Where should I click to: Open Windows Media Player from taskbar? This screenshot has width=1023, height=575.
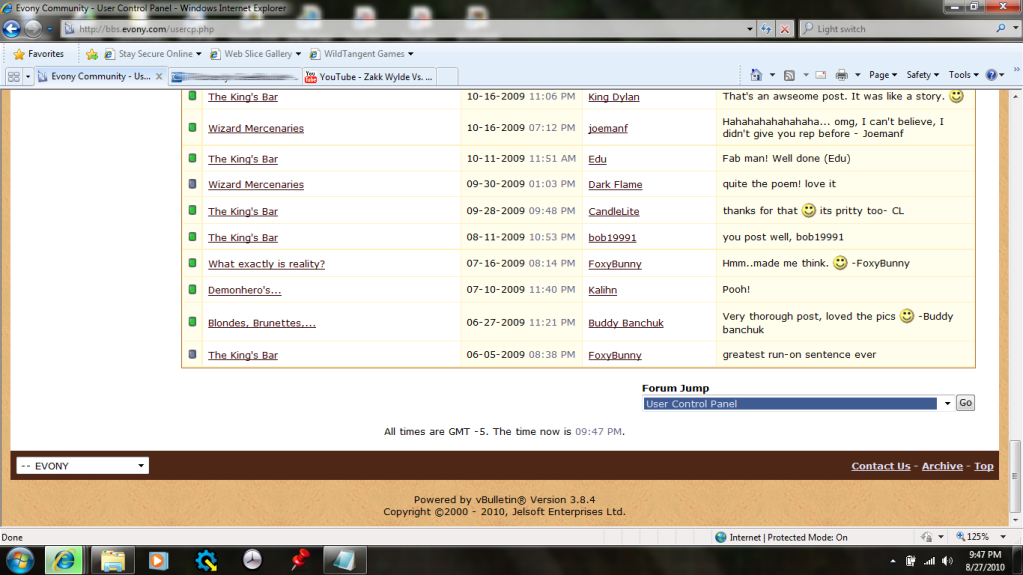(x=159, y=559)
